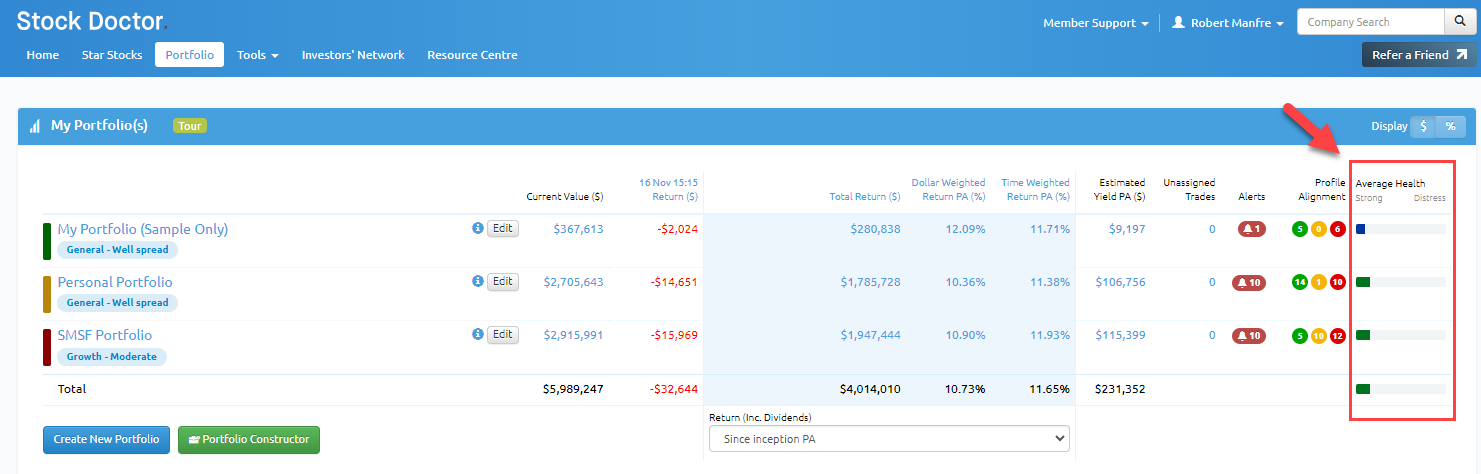This screenshot has height=474, width=1481.
Task: Click red alignment circle 10 in Personal Portfolio
Action: tap(1337, 282)
